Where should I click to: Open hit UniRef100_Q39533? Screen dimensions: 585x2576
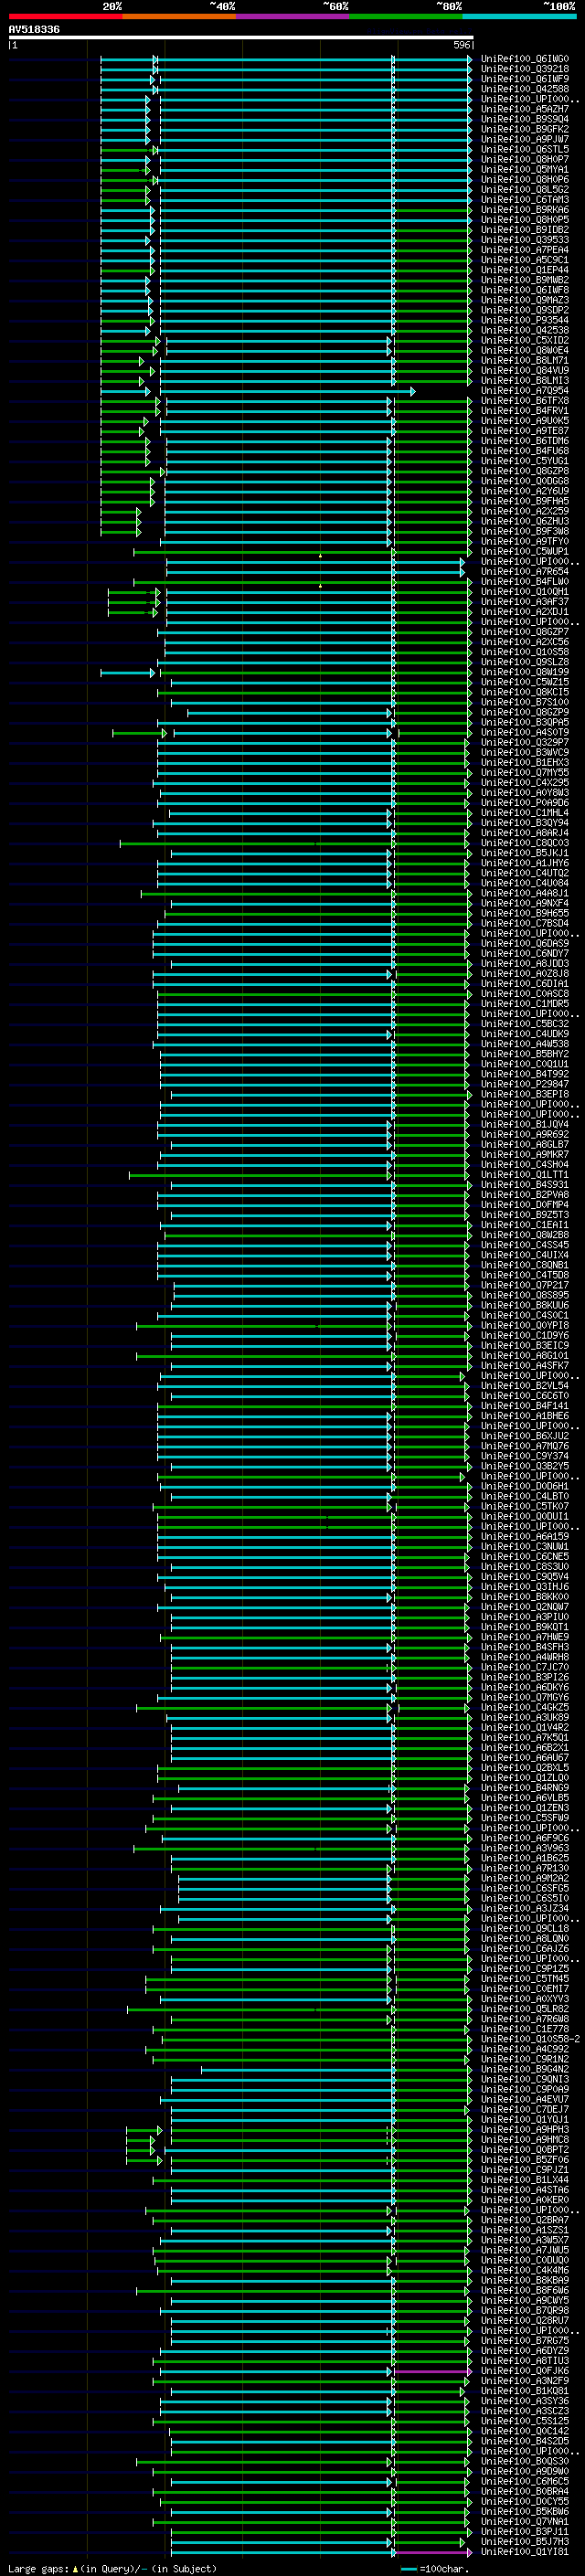tap(525, 240)
